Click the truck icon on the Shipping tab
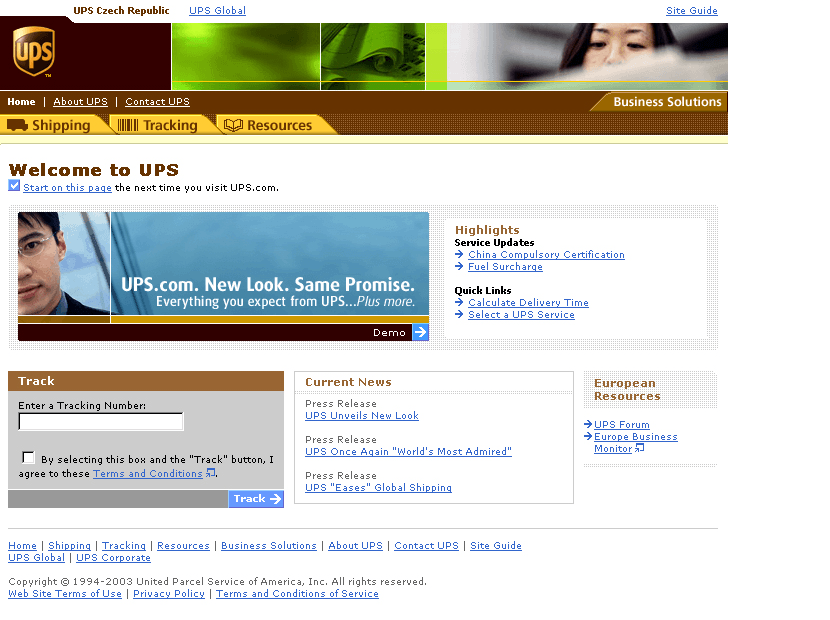This screenshot has height=620, width=830. [x=17, y=125]
